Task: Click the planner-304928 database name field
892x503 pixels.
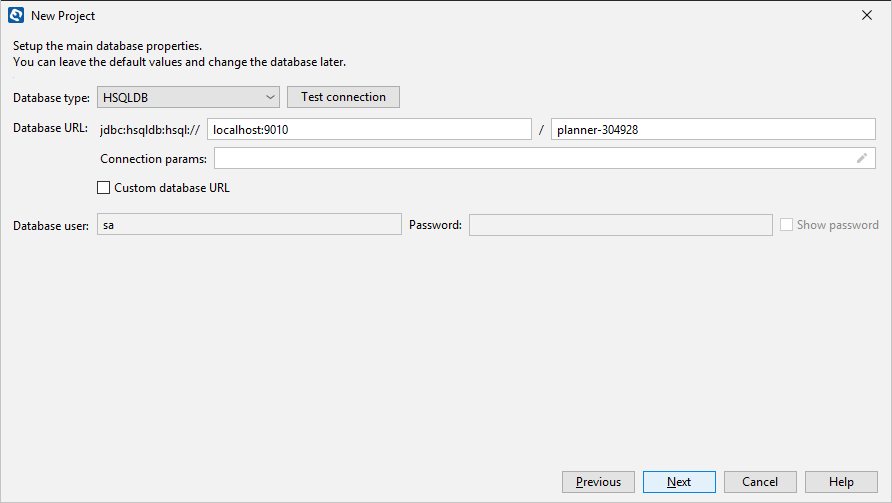Action: click(x=713, y=129)
